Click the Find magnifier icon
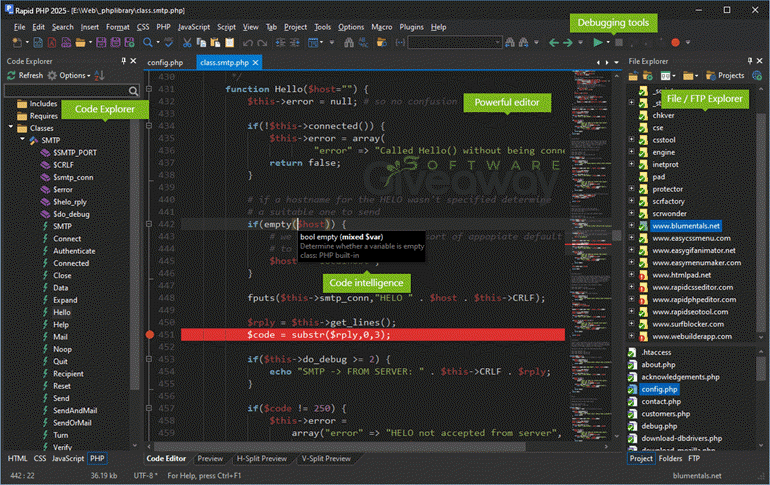The height and width of the screenshot is (485, 770). pyautogui.click(x=147, y=43)
